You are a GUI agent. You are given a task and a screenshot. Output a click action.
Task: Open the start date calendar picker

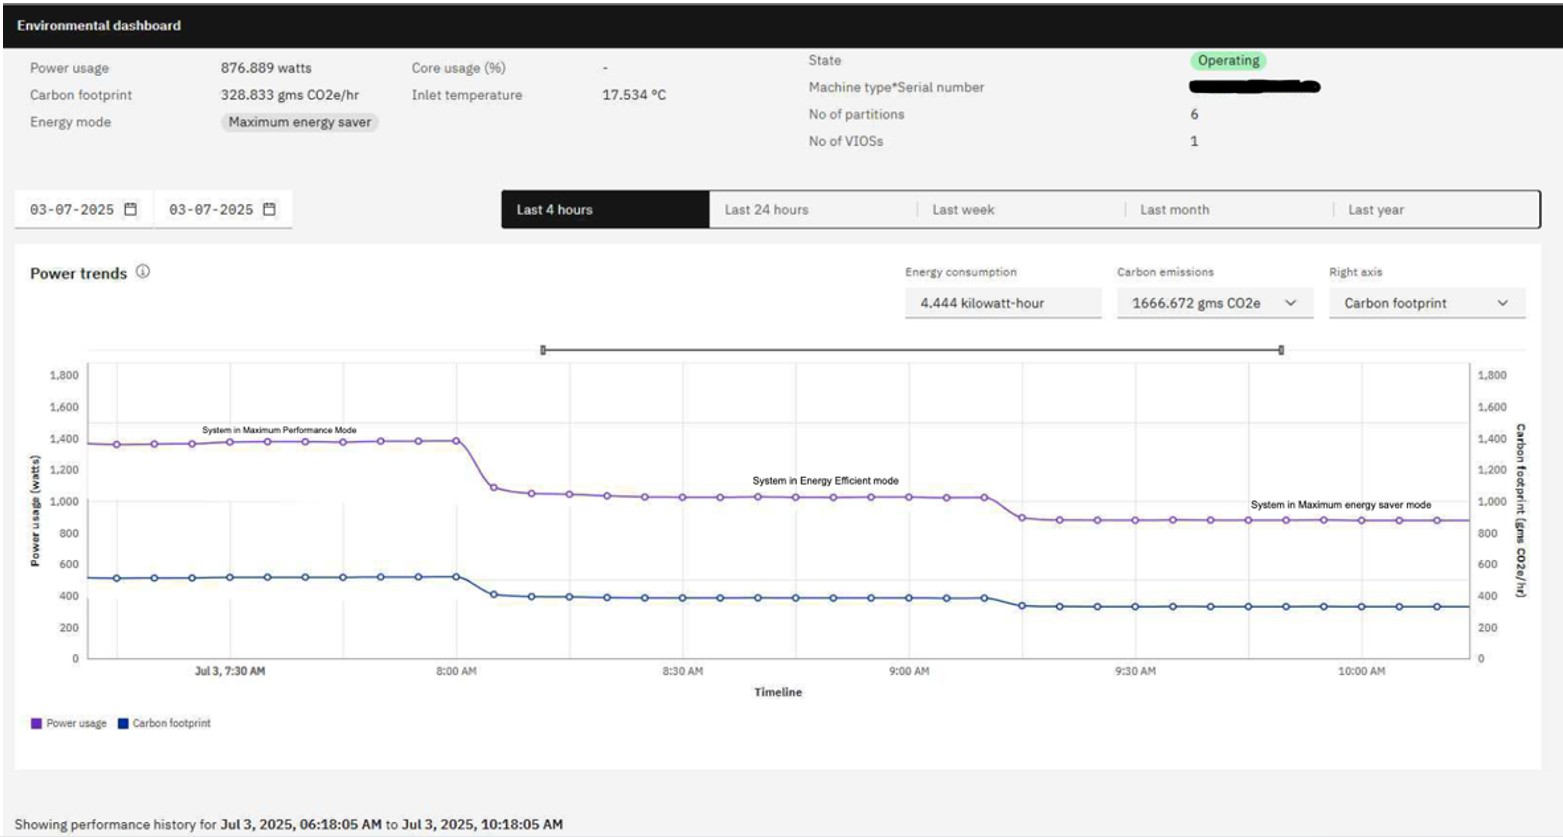[x=131, y=209]
